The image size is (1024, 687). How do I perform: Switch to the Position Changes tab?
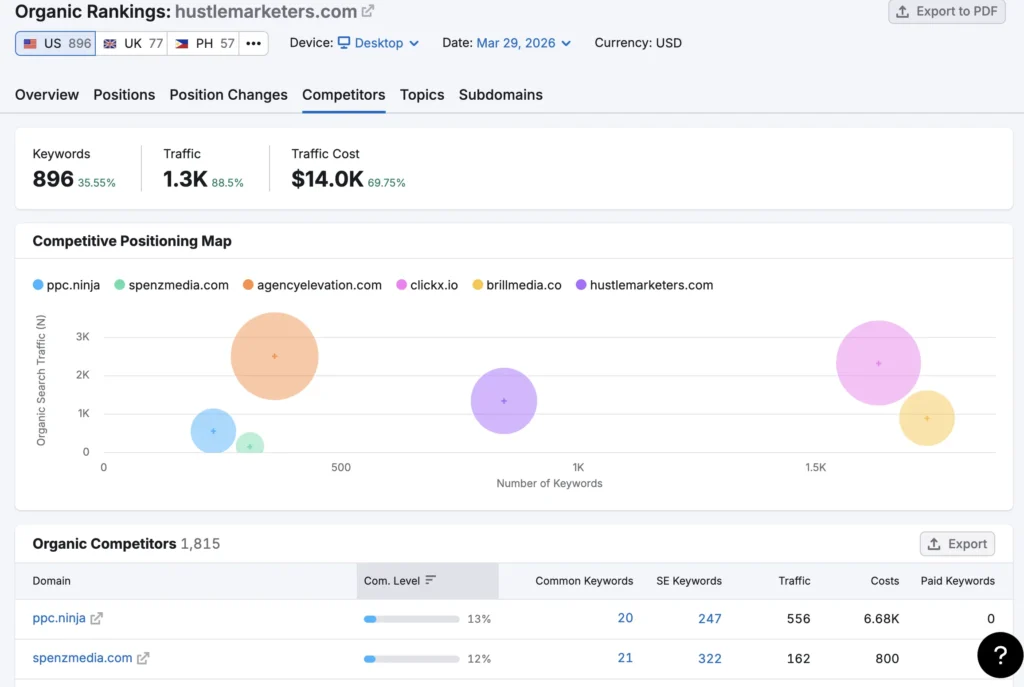[229, 95]
